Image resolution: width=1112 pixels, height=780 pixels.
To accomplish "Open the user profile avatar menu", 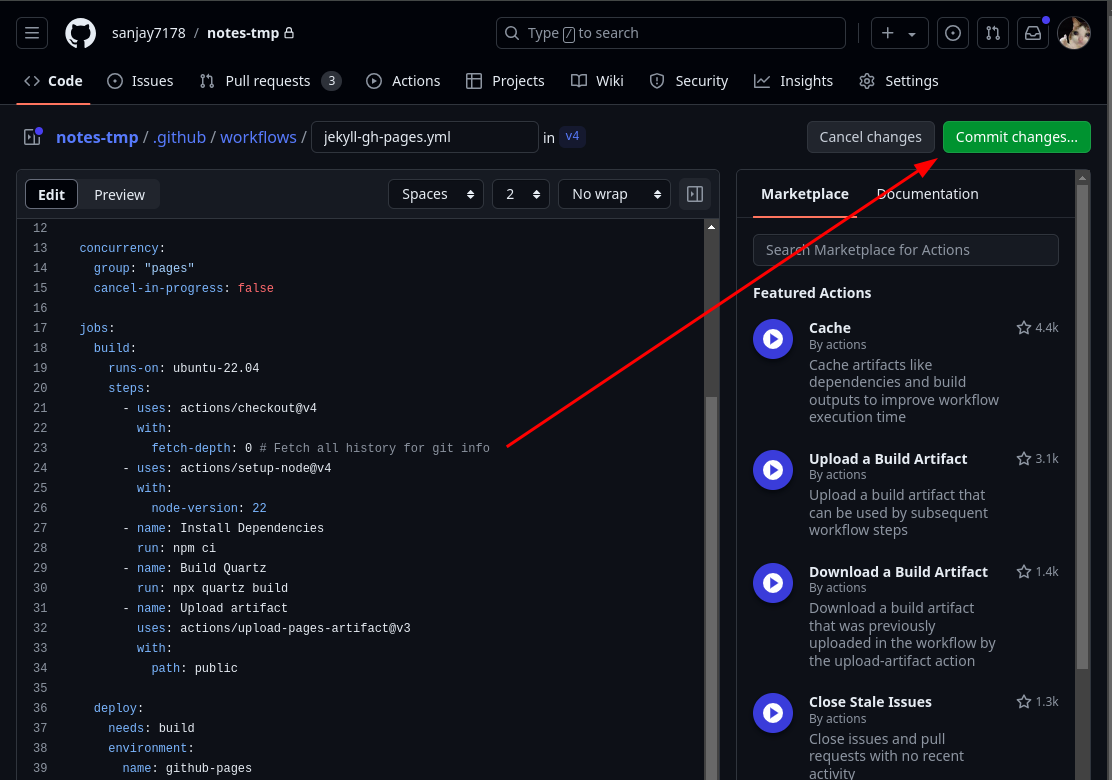I will (x=1073, y=33).
